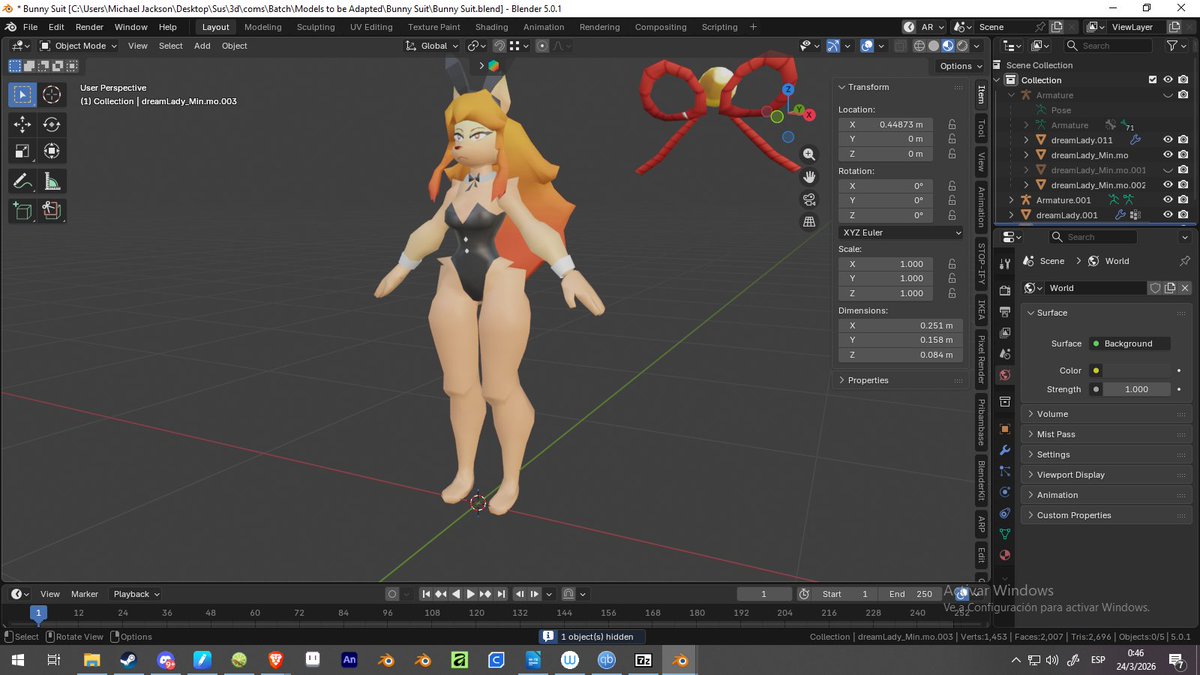Click the End frame field
The height and width of the screenshot is (675, 1200).
tap(908, 594)
